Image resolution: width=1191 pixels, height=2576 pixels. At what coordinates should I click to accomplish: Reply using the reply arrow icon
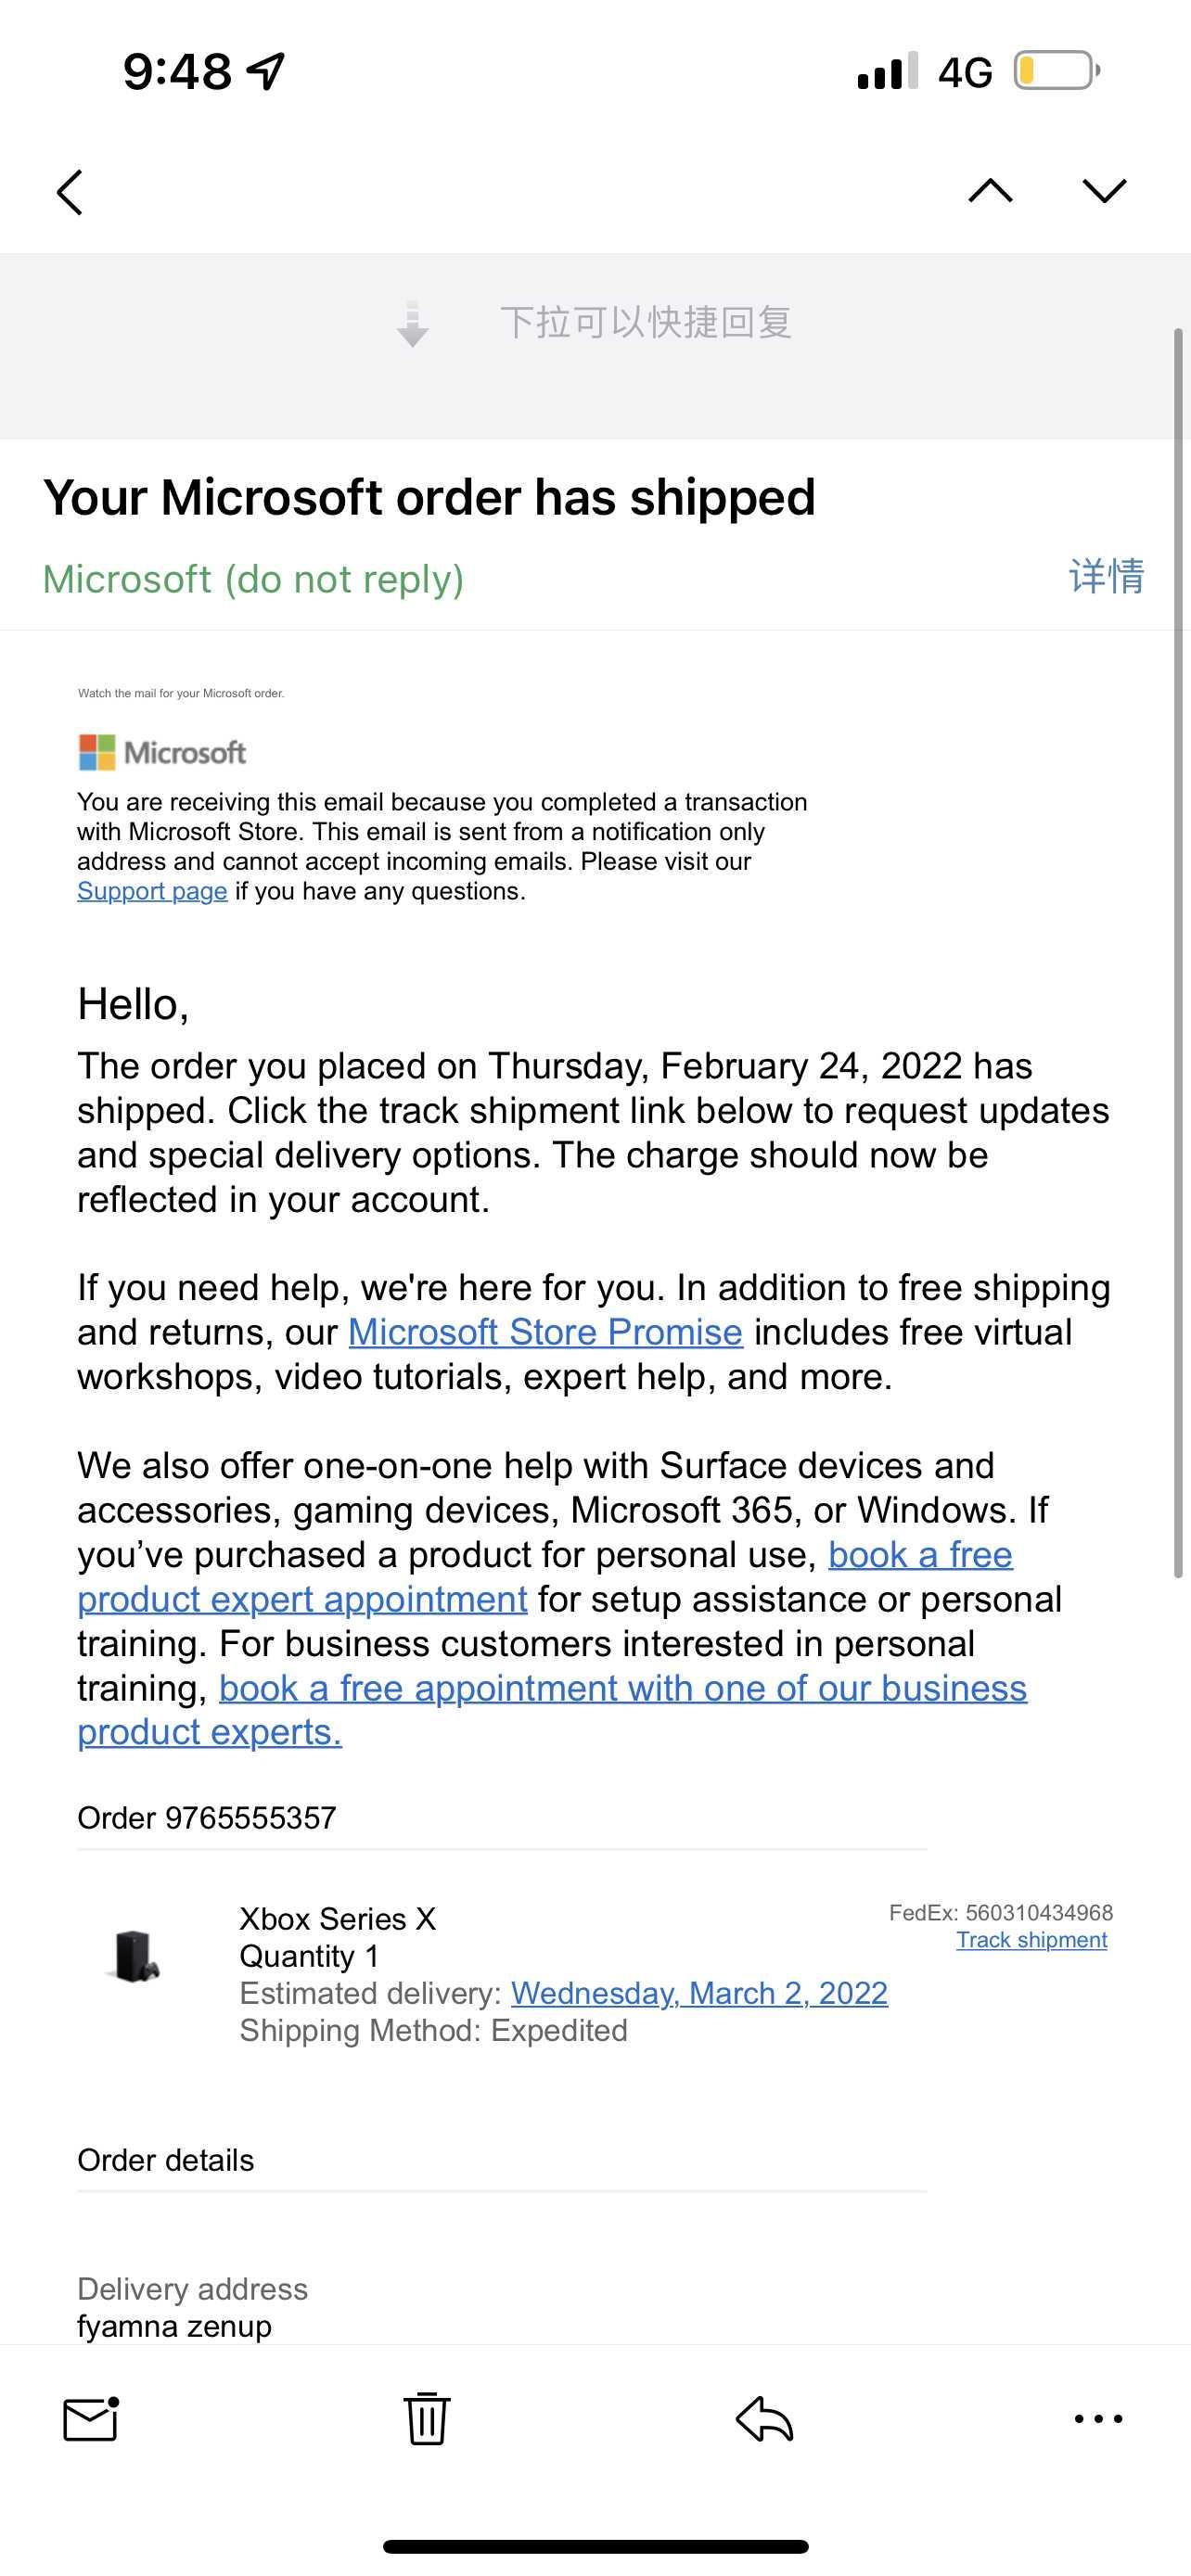tap(764, 2420)
